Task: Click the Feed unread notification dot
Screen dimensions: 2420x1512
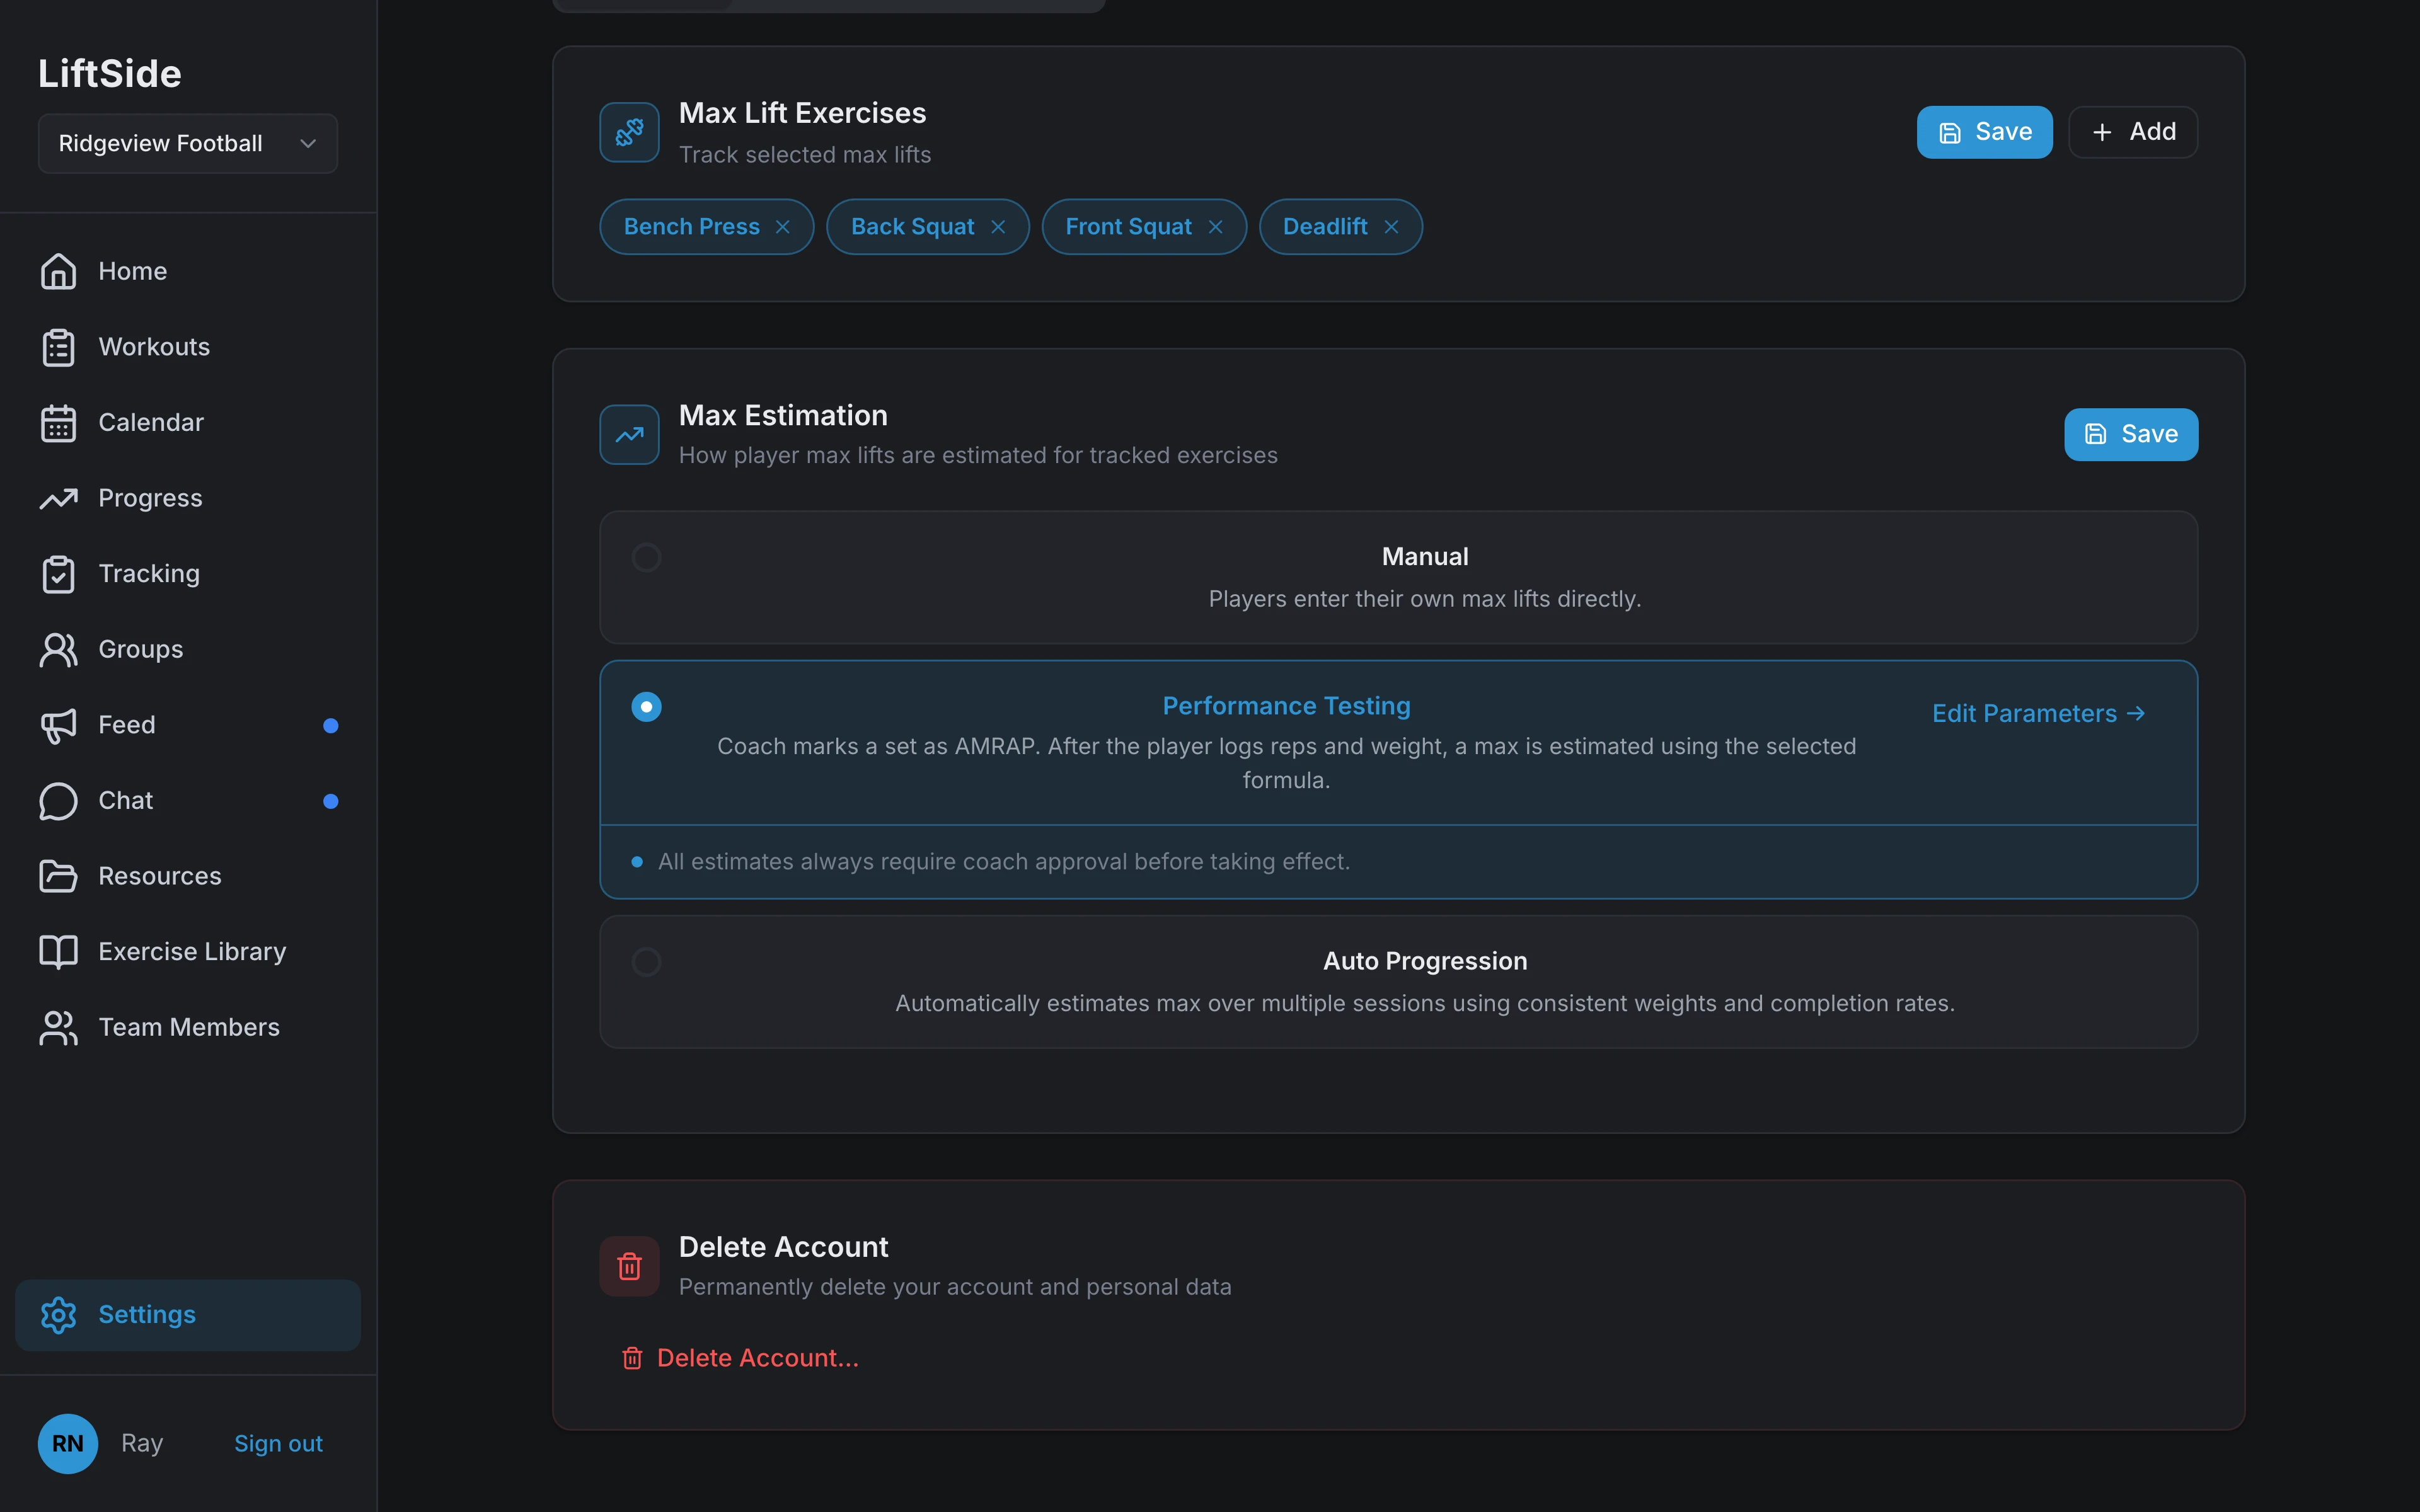Action: coord(331,725)
